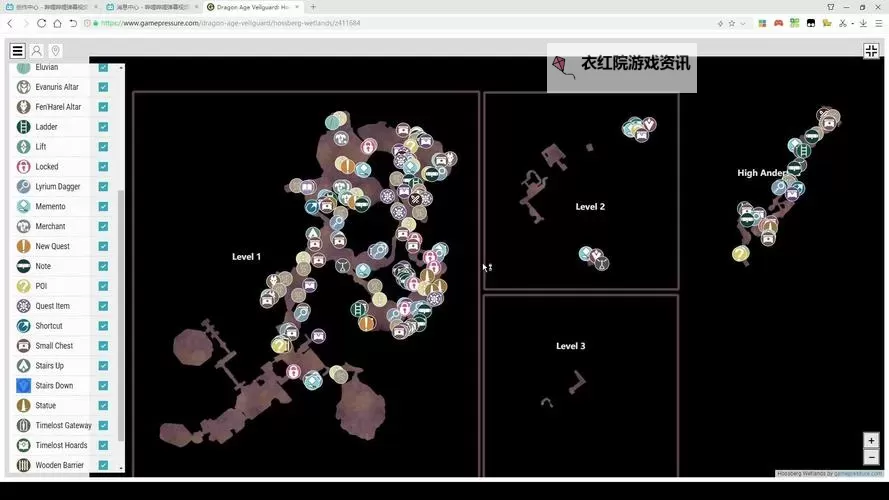Image resolution: width=889 pixels, height=500 pixels.
Task: Click the Level 1 map label
Action: [x=246, y=257]
